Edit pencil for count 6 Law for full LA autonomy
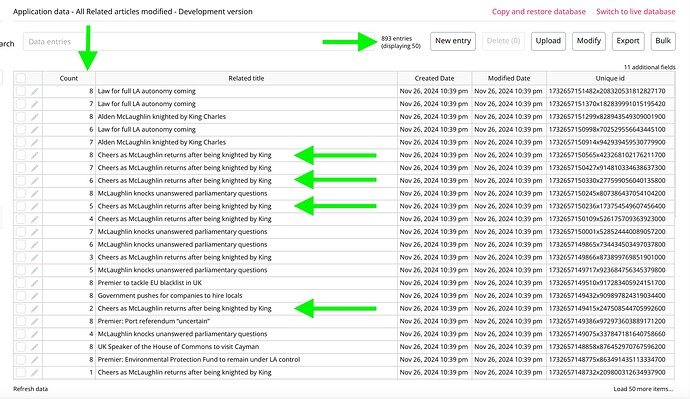690x399 pixels. pyautogui.click(x=34, y=129)
